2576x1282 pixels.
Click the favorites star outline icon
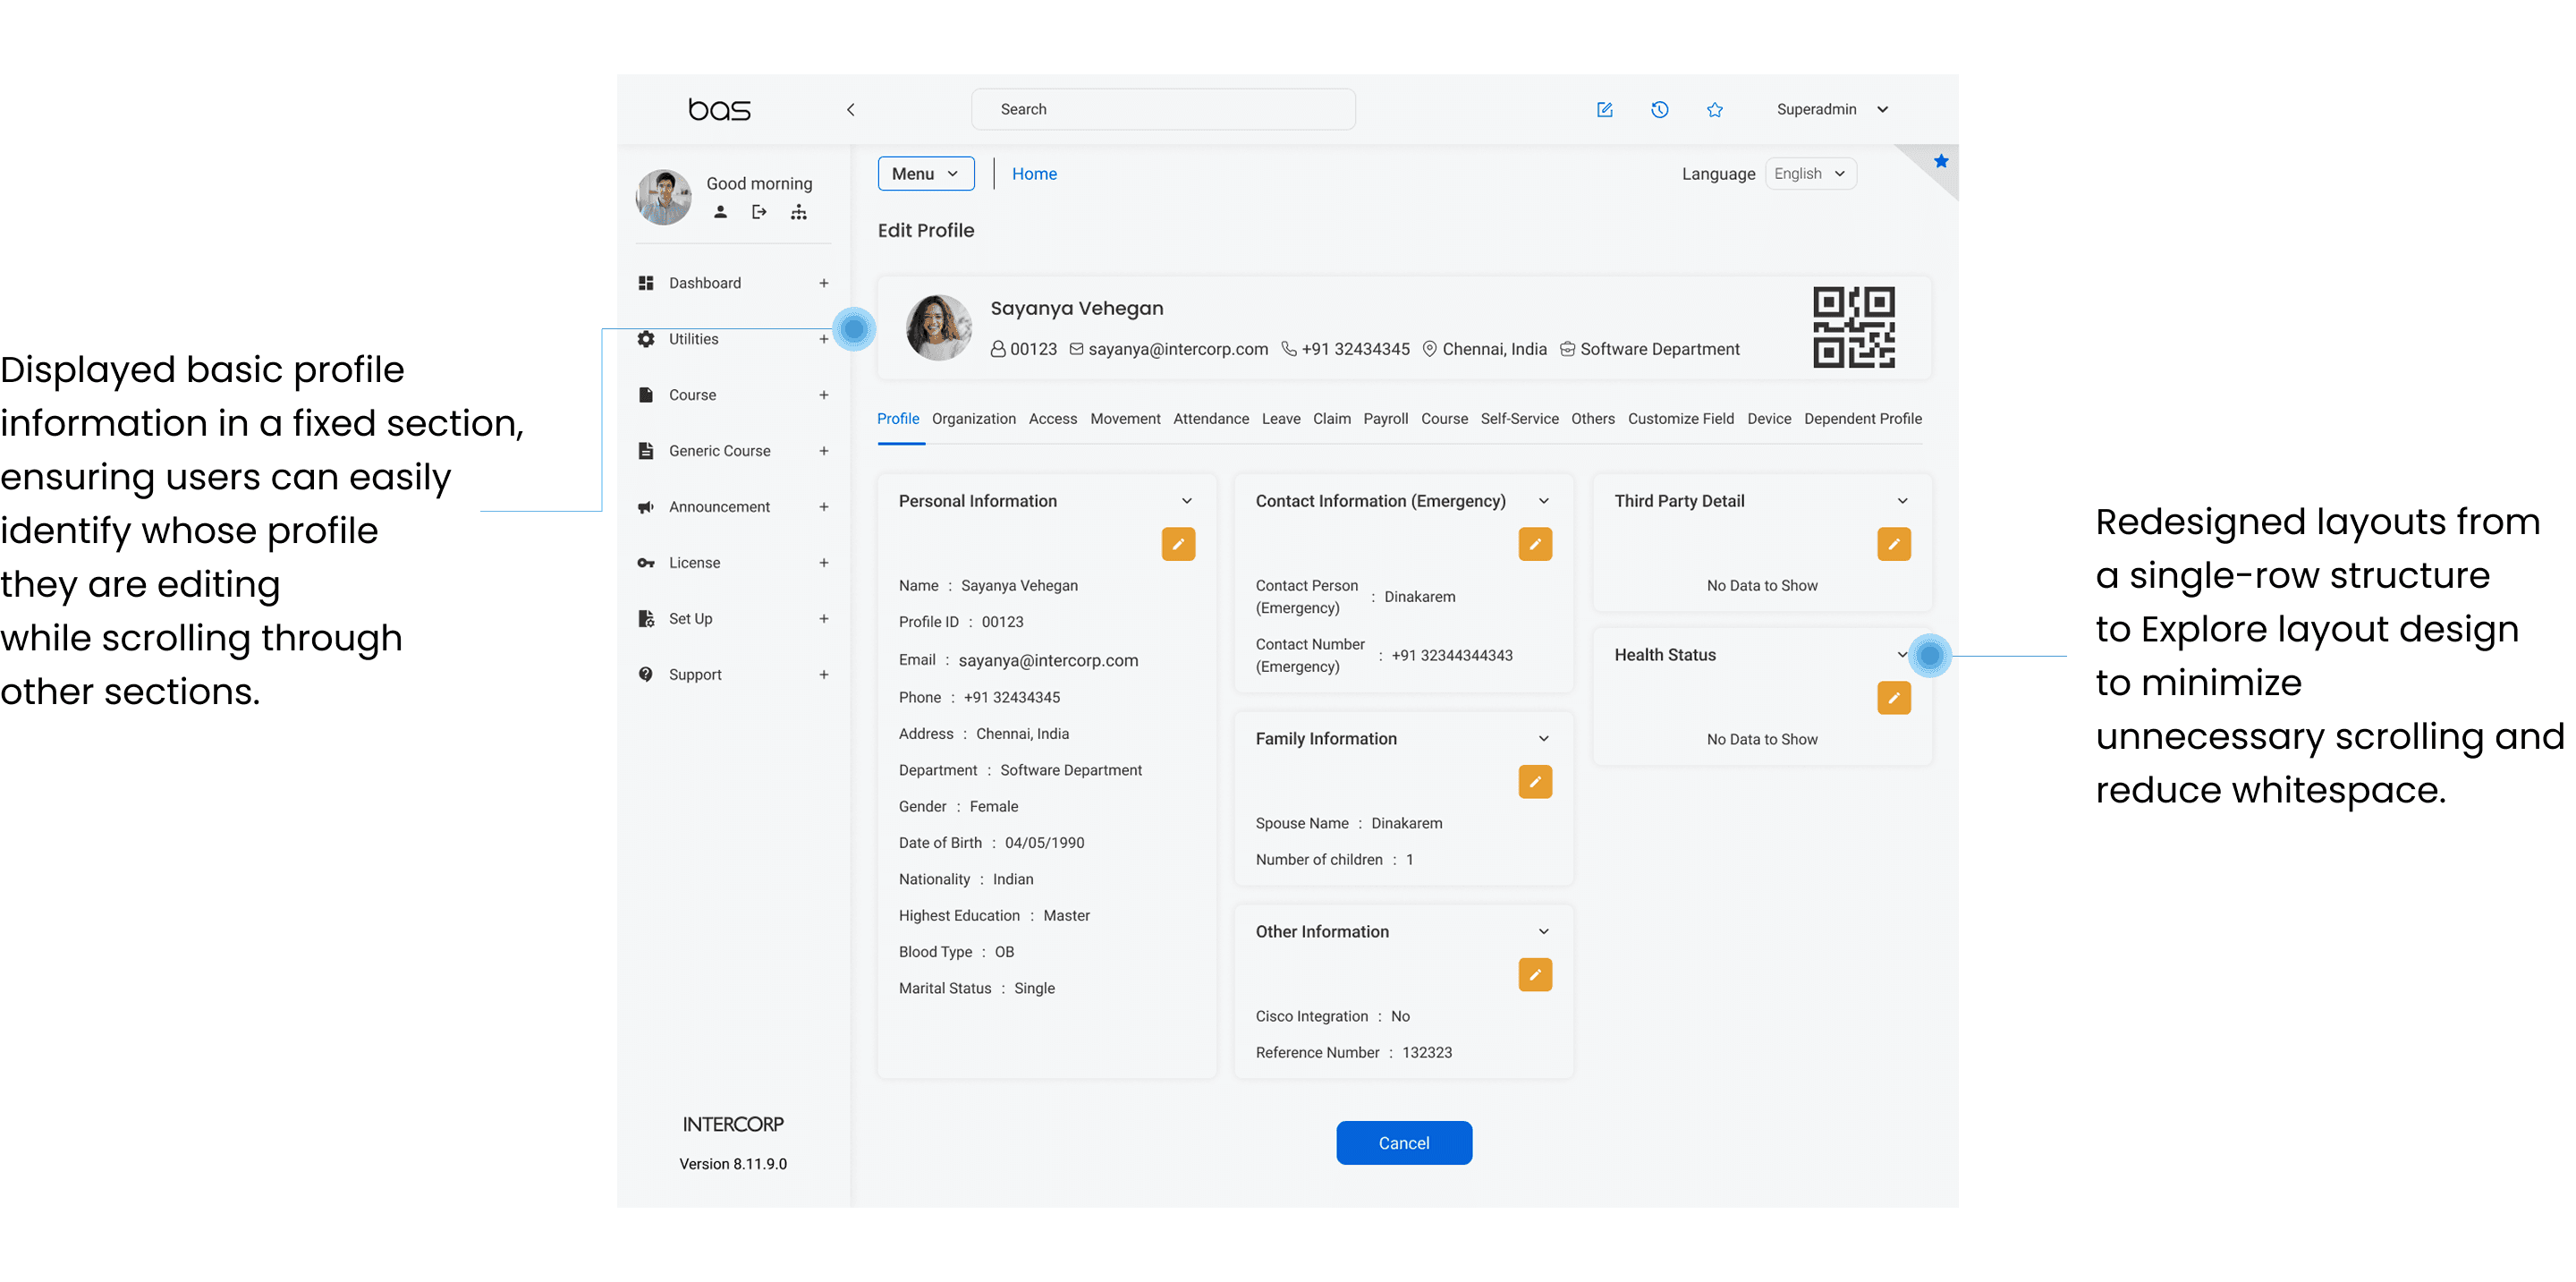(1714, 110)
